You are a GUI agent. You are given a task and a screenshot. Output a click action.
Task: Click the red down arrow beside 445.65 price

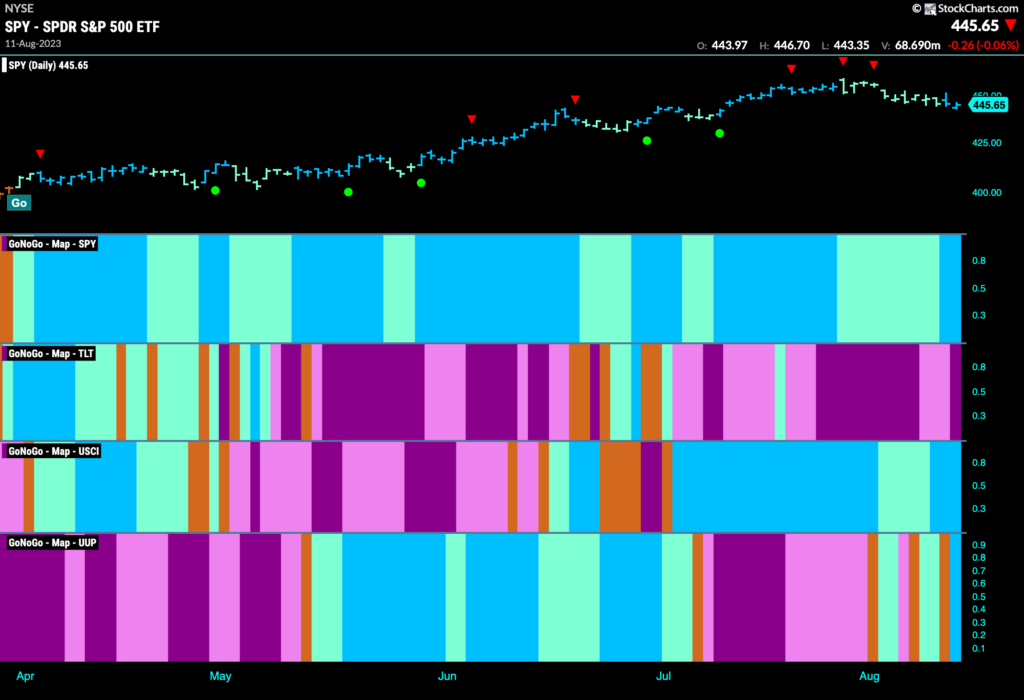point(1011,25)
